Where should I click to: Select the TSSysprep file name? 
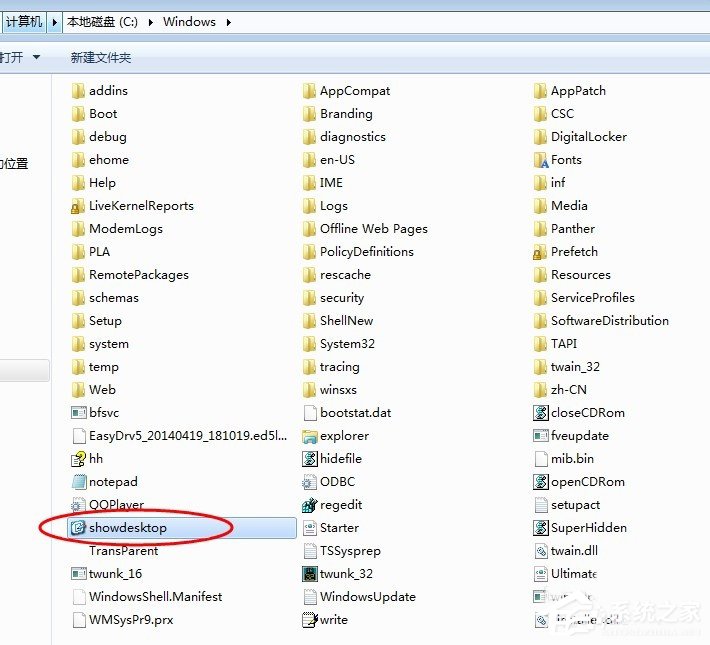tap(350, 551)
